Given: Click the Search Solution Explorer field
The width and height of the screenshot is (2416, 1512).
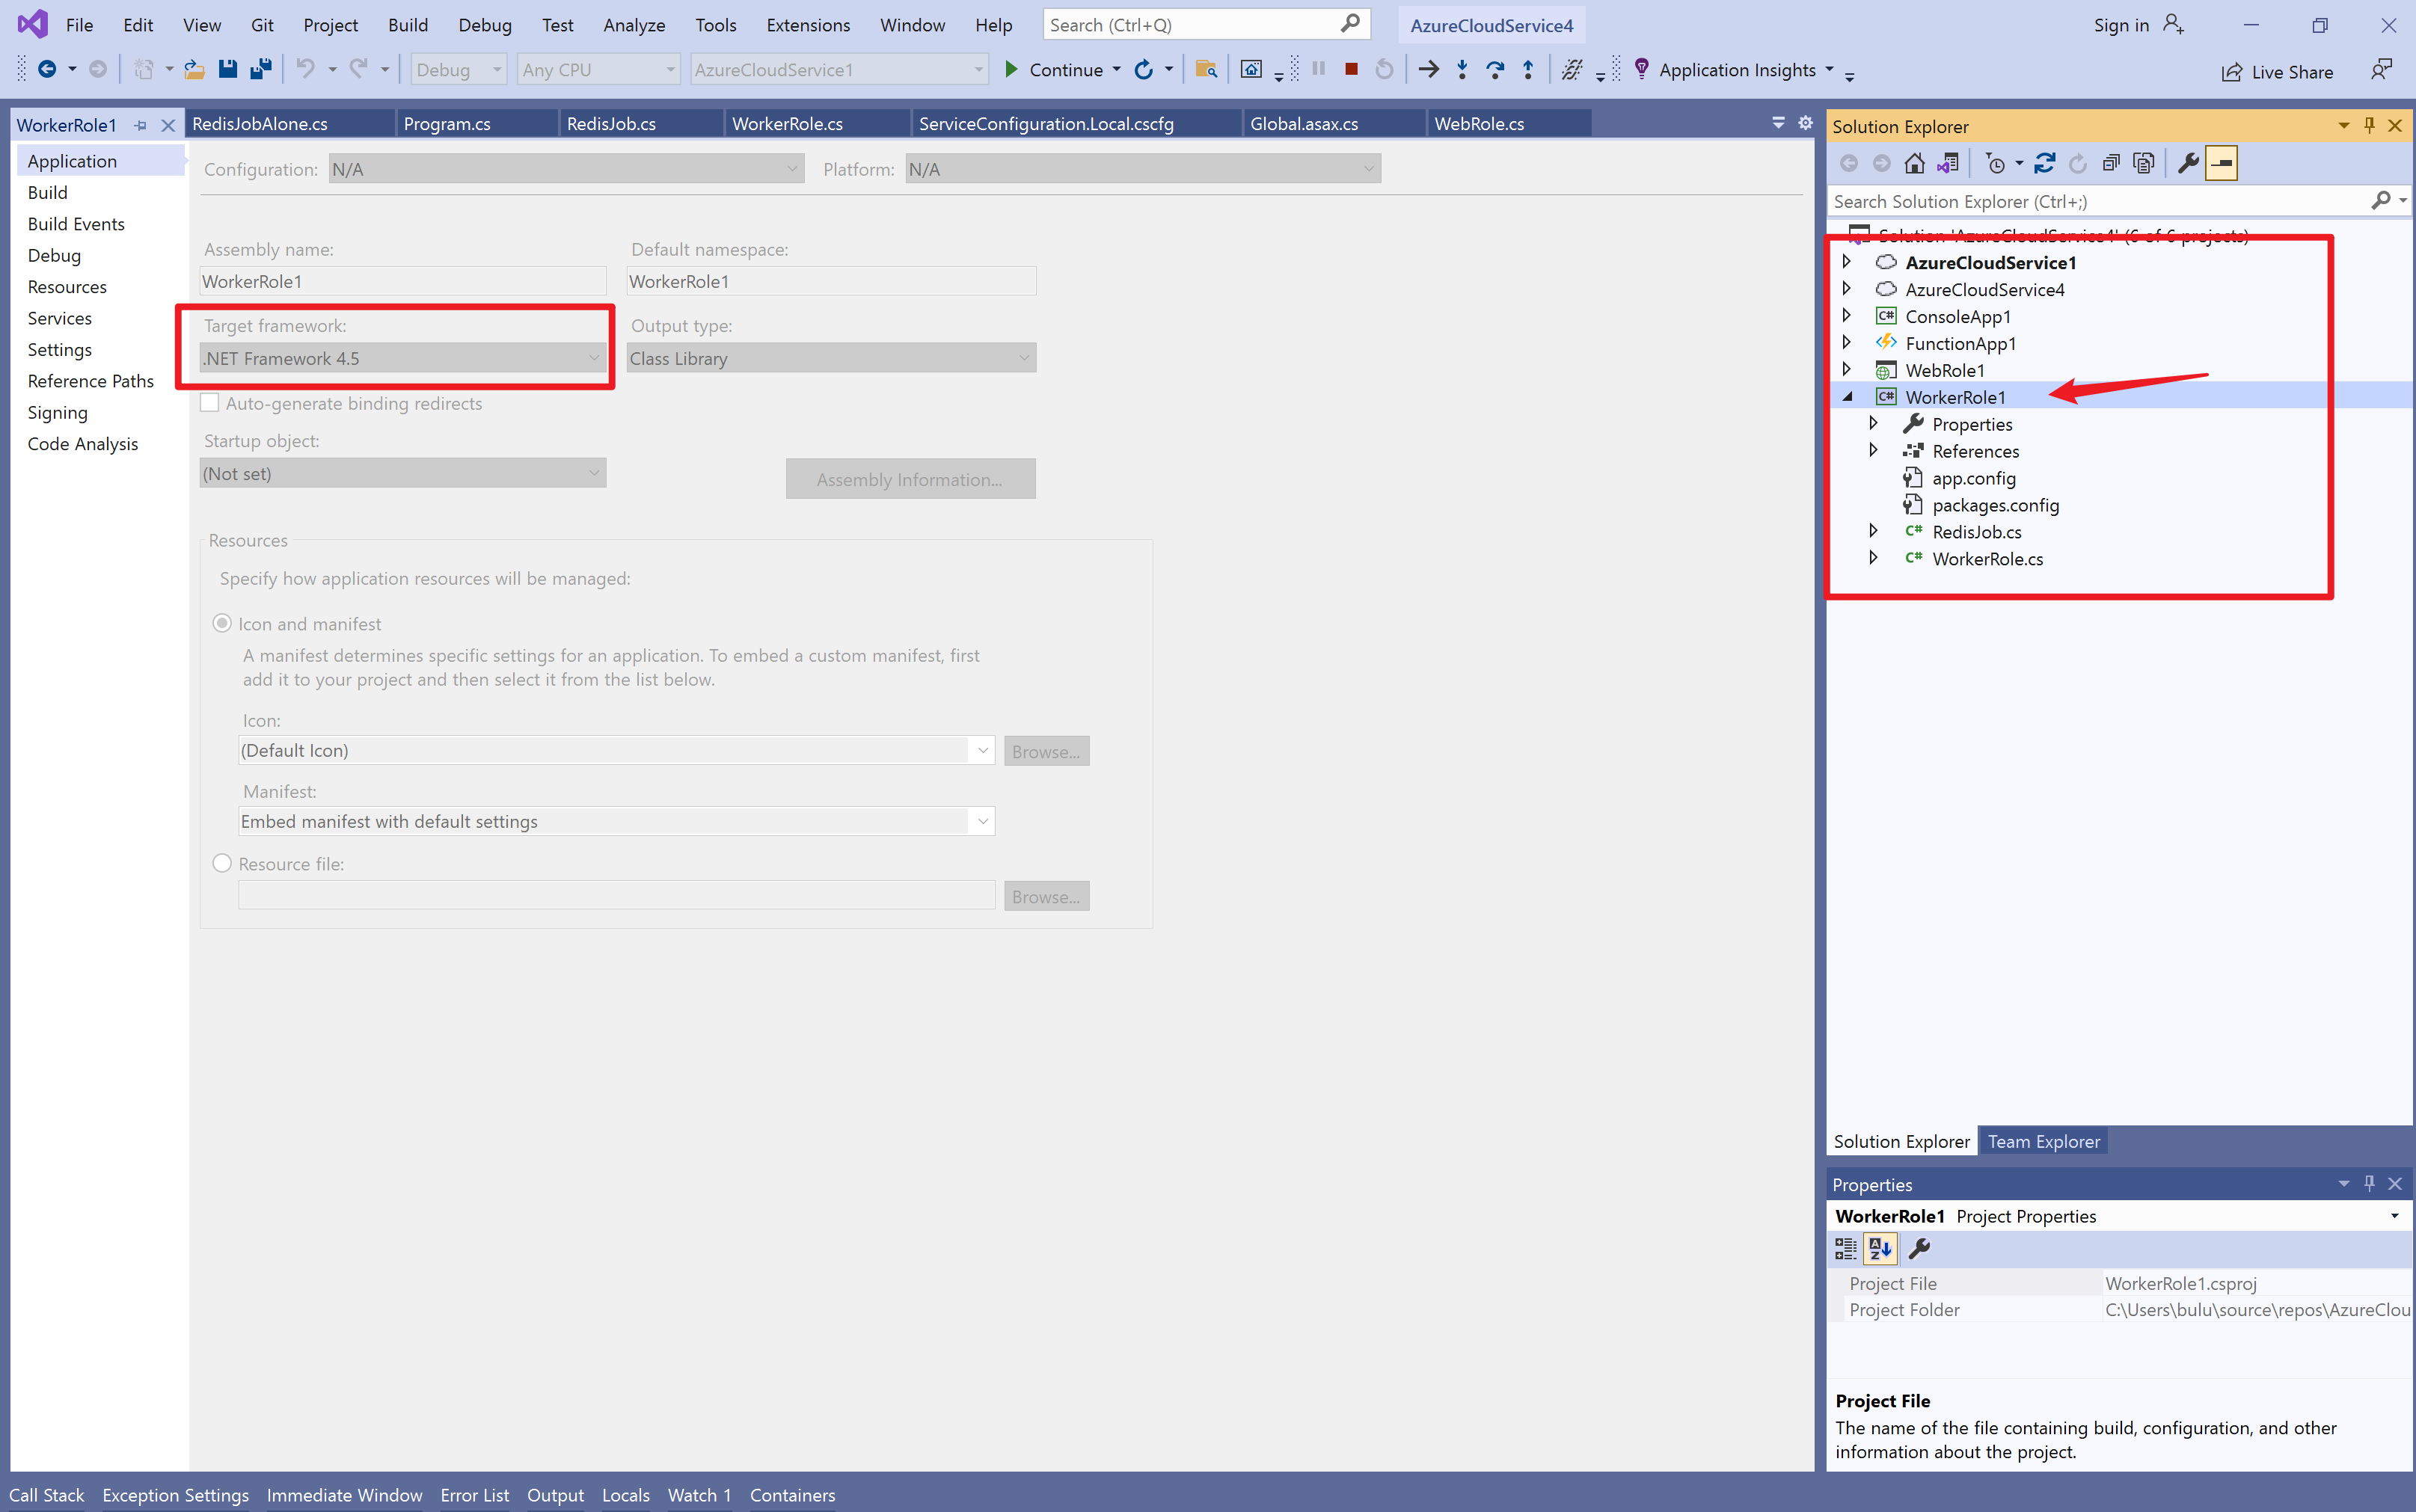Looking at the screenshot, I should point(2095,201).
